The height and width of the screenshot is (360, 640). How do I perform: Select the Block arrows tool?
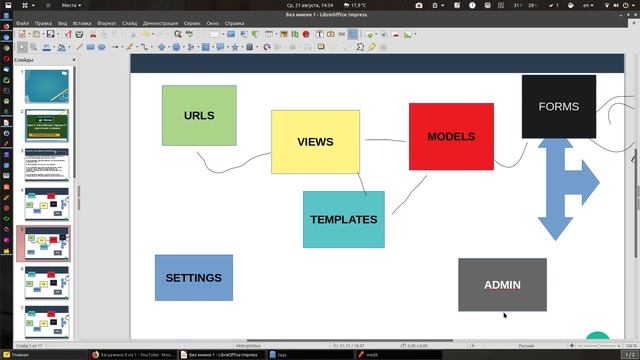point(191,47)
